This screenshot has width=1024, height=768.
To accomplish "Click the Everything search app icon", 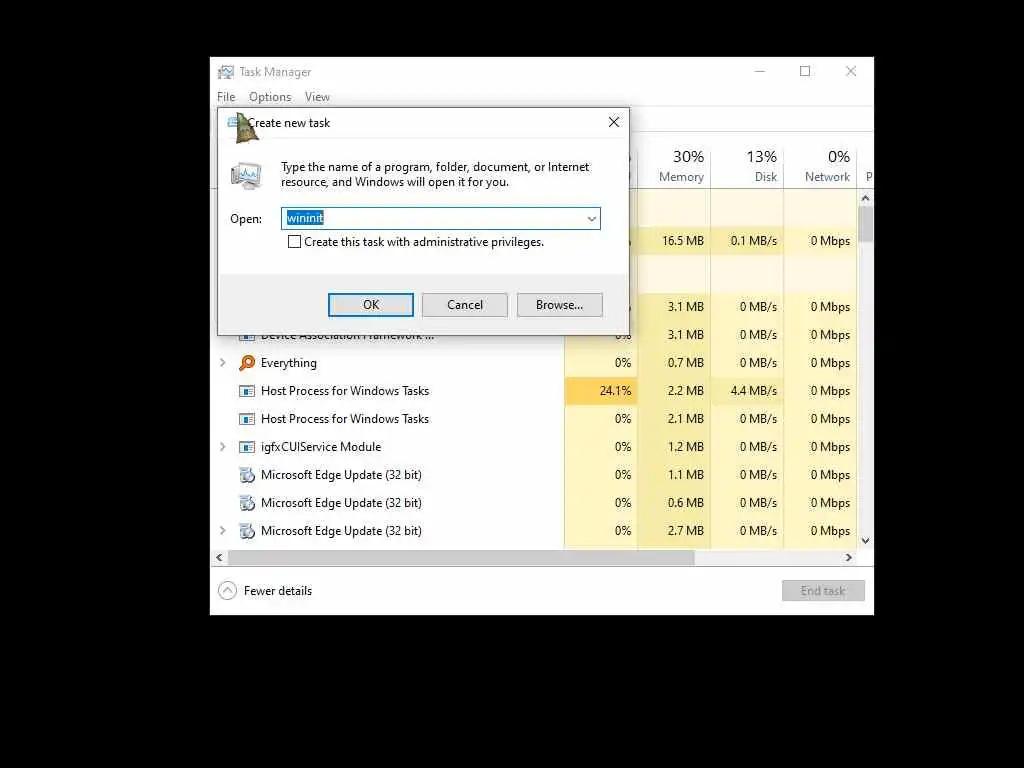I will click(x=247, y=362).
